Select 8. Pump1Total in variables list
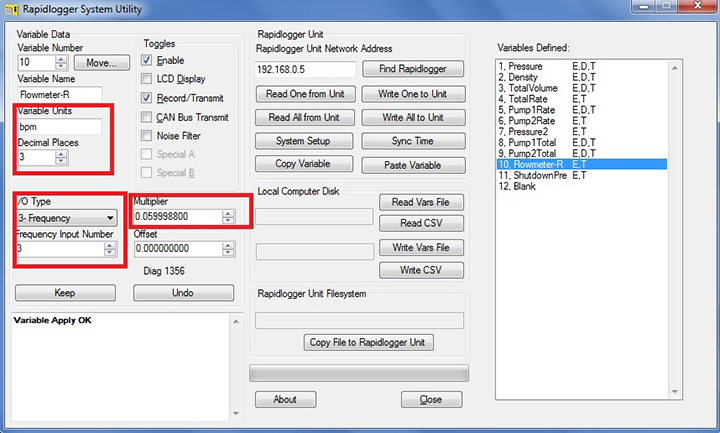 coord(582,142)
